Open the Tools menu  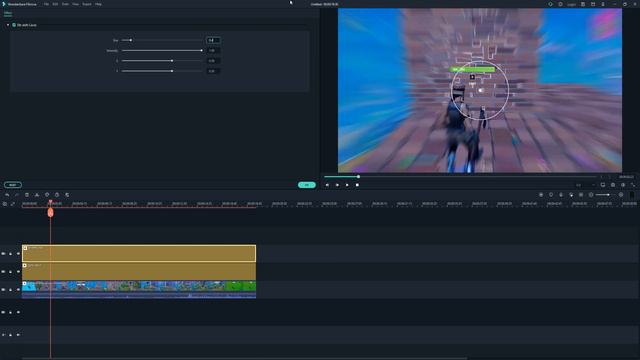(65, 4)
